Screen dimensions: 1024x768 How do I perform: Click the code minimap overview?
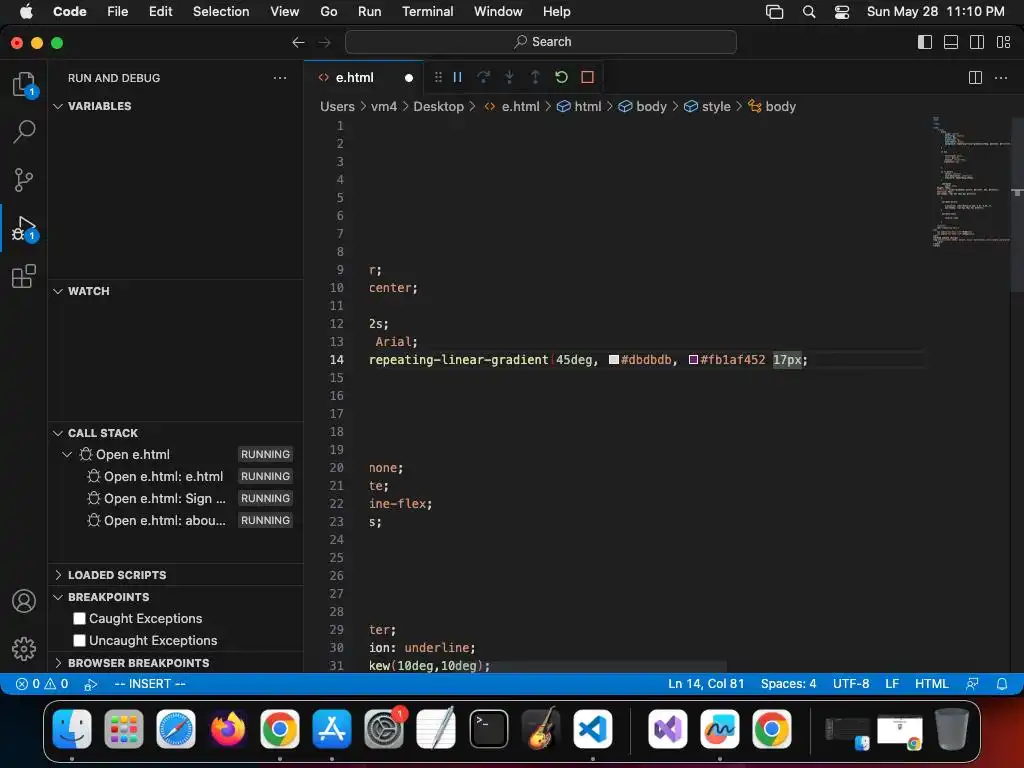pyautogui.click(x=970, y=181)
